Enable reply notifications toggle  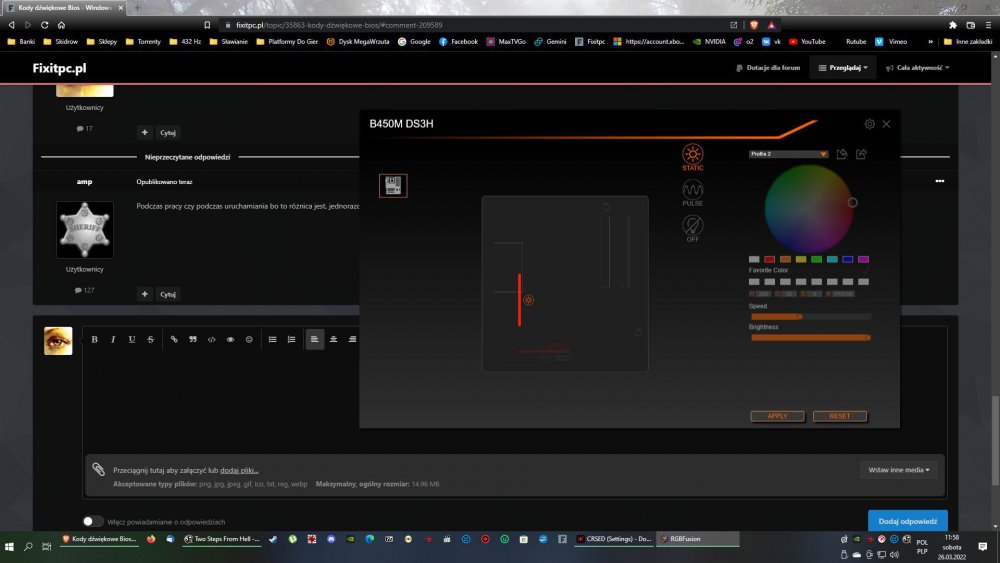point(93,521)
